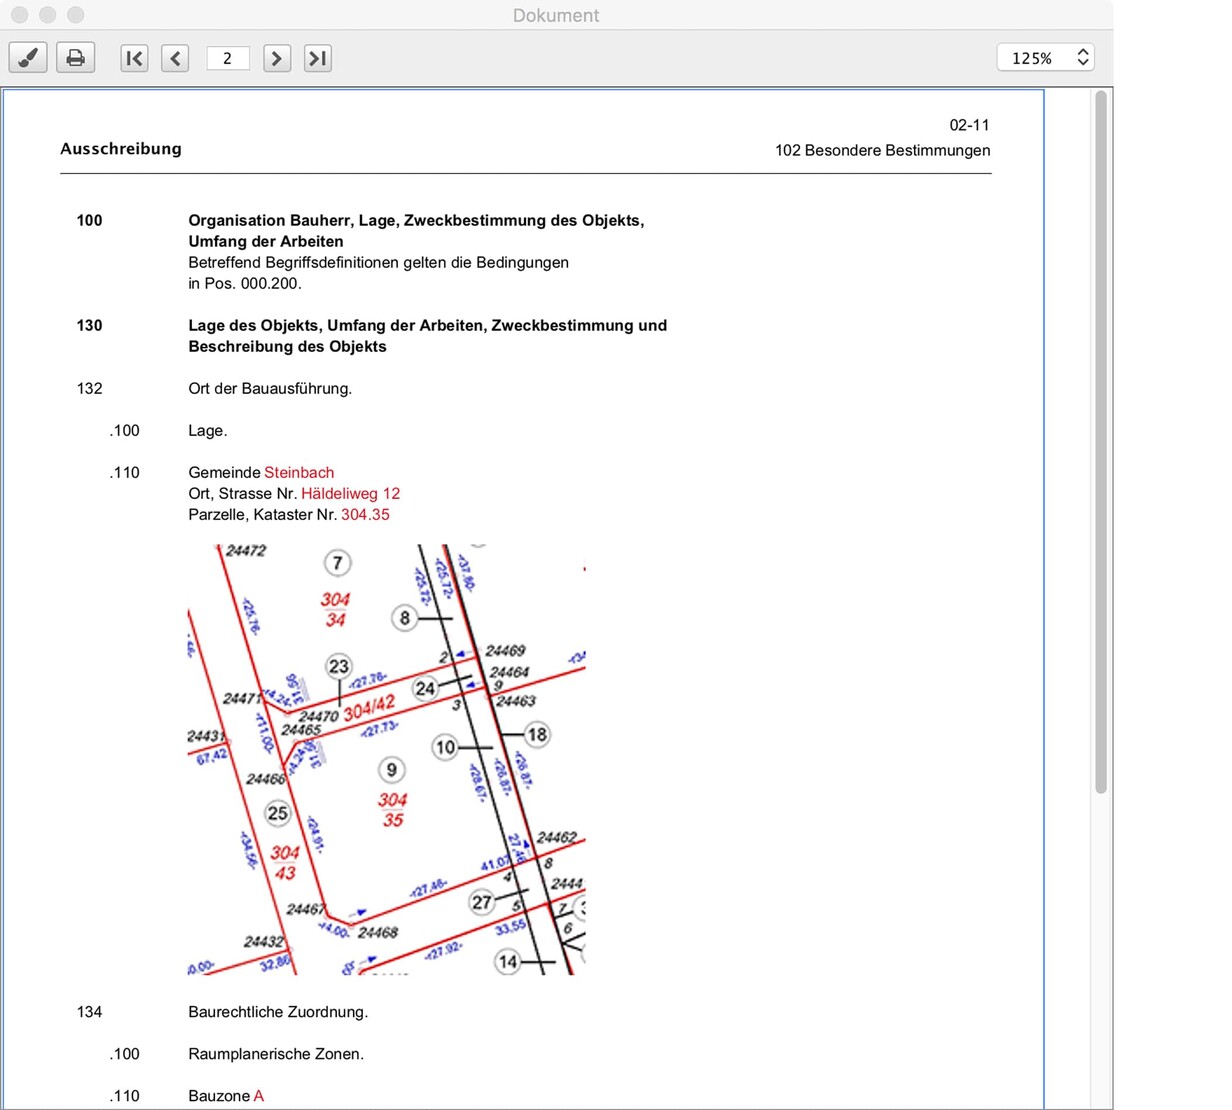Select the parcel number 304.35
1232x1110 pixels.
[365, 514]
